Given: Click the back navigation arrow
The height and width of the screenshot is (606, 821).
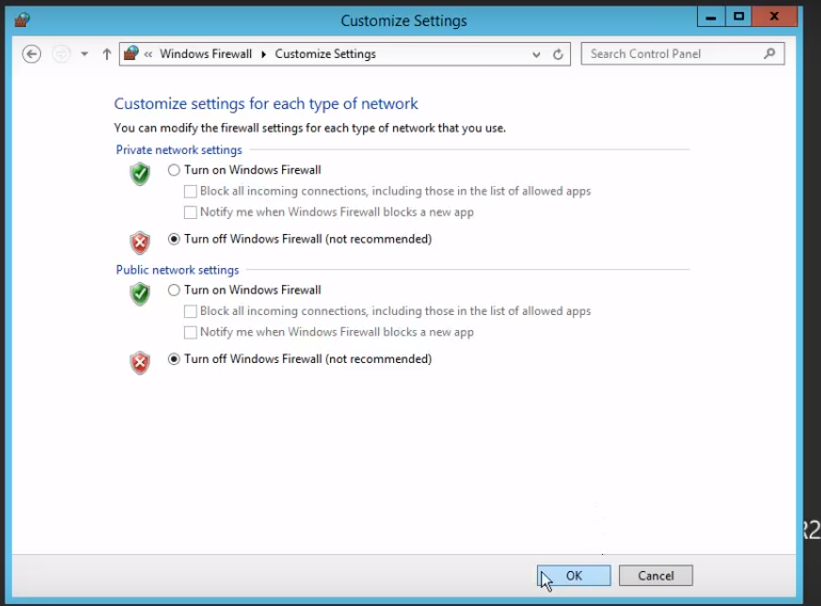Looking at the screenshot, I should click(x=31, y=54).
